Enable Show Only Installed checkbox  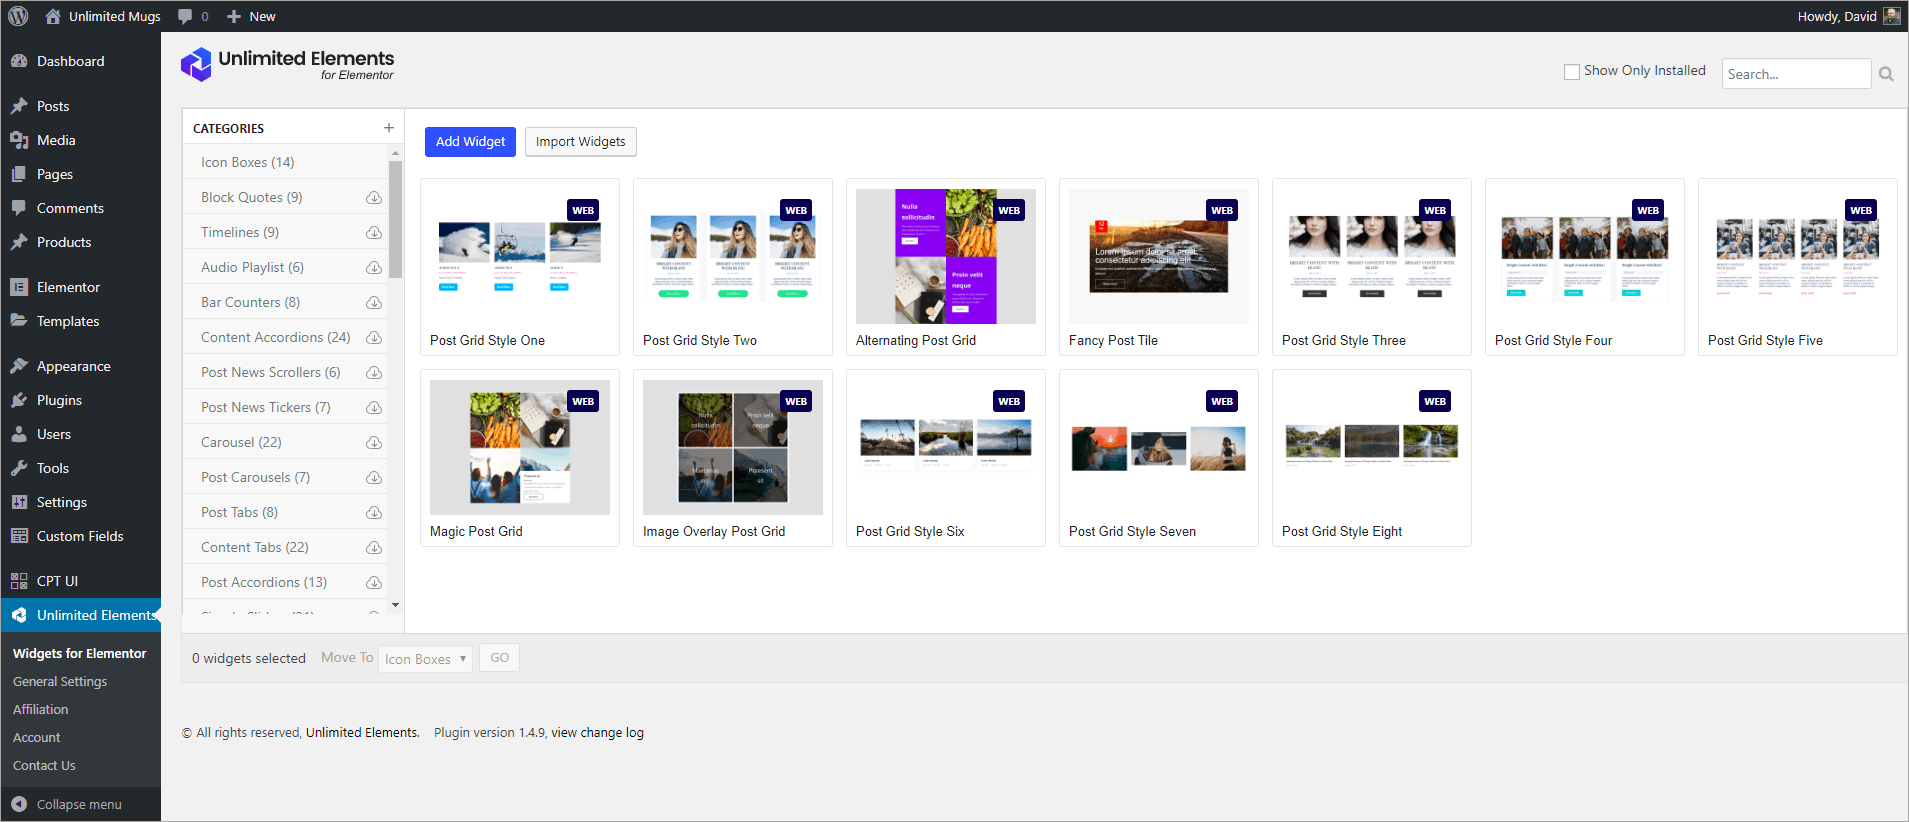tap(1572, 72)
